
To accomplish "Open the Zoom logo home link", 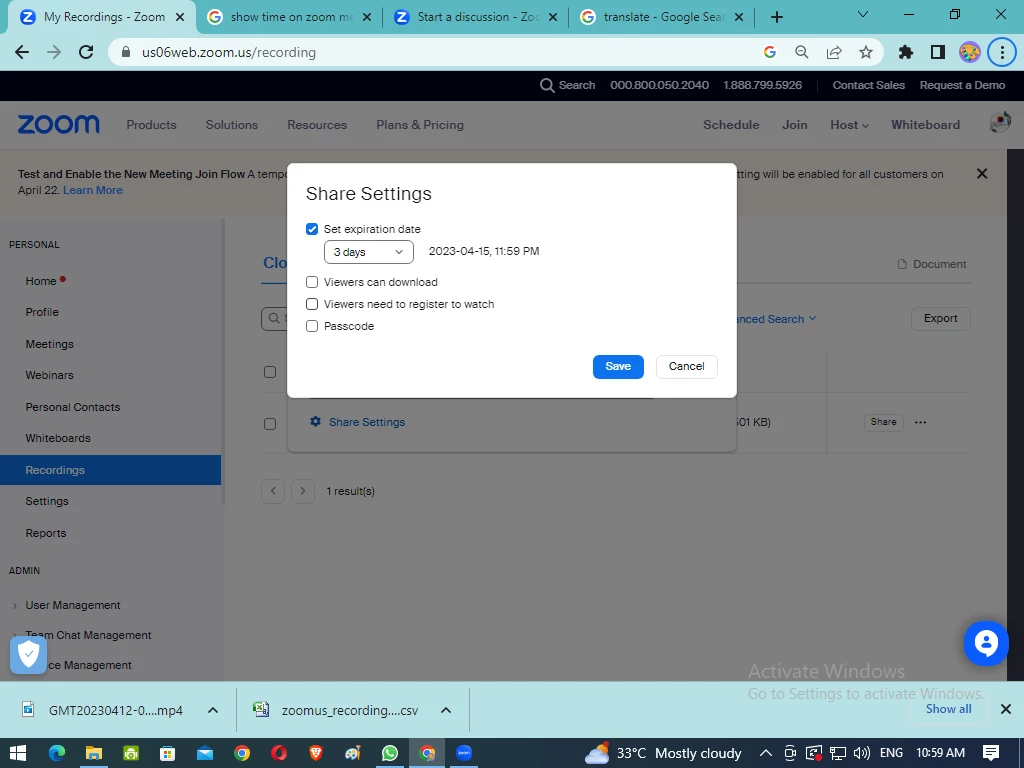I will (59, 124).
